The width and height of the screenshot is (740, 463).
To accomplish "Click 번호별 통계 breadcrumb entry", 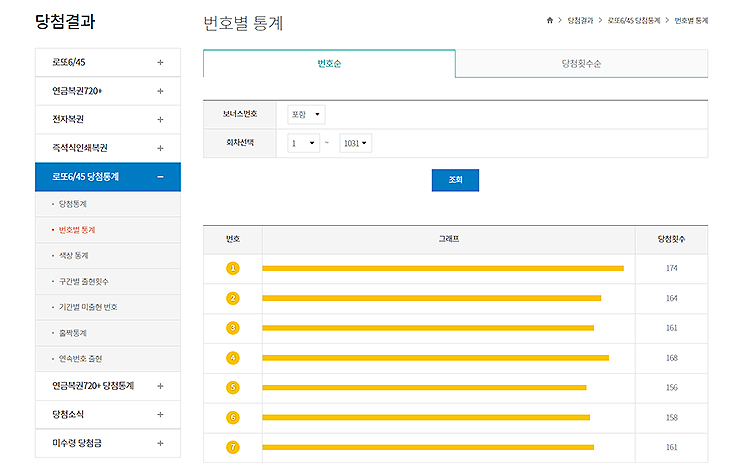I will pos(691,20).
